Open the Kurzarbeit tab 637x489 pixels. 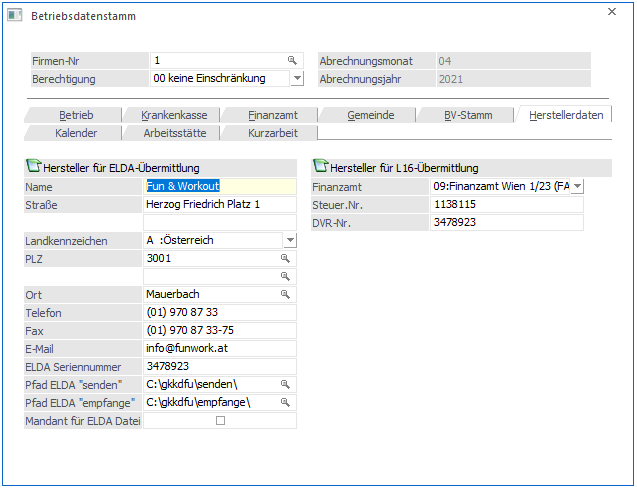pos(270,132)
